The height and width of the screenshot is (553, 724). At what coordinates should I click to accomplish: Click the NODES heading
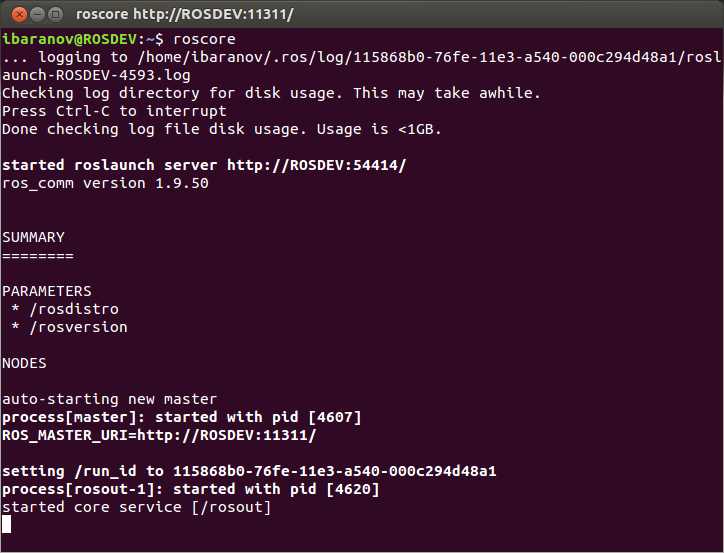point(24,363)
